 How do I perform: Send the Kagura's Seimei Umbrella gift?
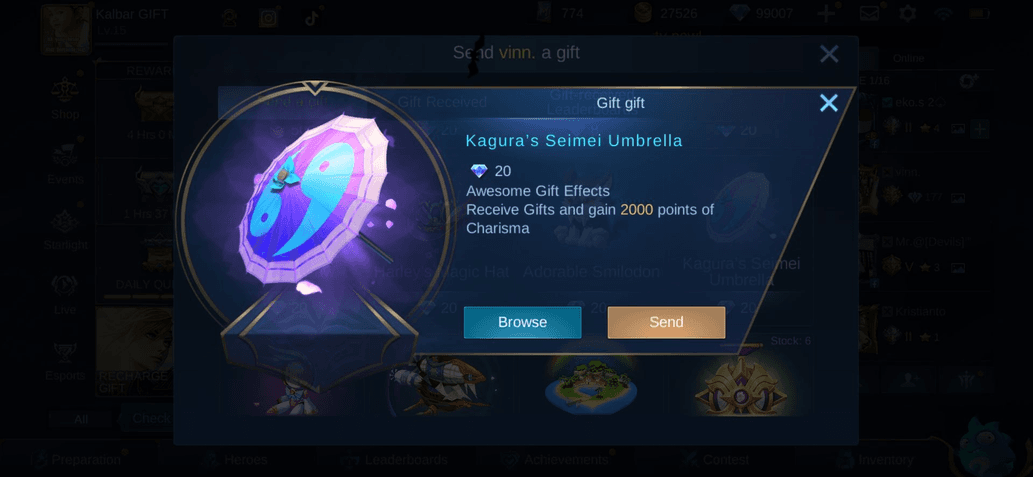pyautogui.click(x=666, y=322)
